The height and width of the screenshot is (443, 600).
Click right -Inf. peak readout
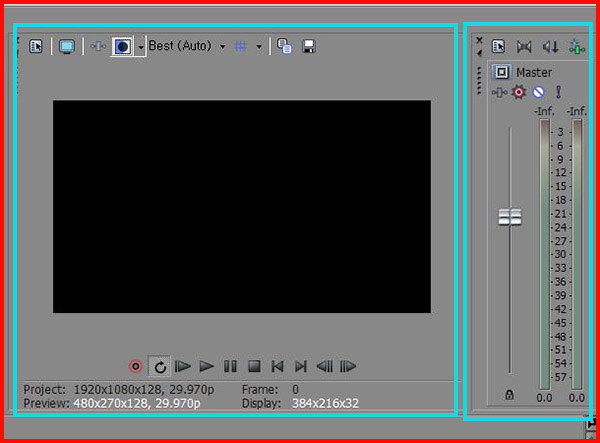[x=576, y=111]
